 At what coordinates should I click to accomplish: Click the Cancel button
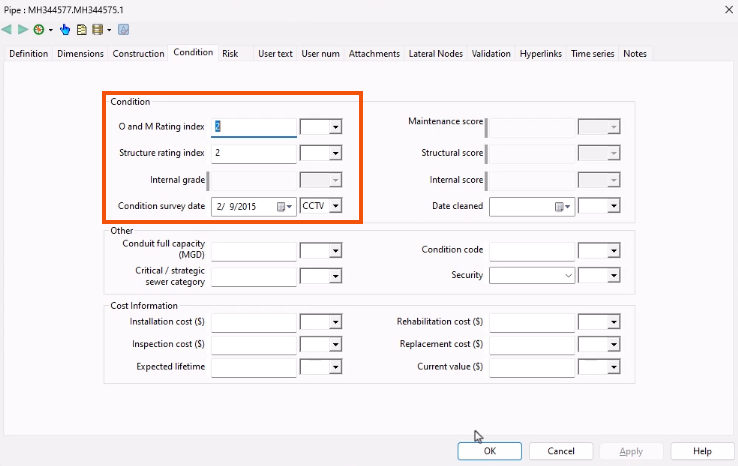point(561,451)
